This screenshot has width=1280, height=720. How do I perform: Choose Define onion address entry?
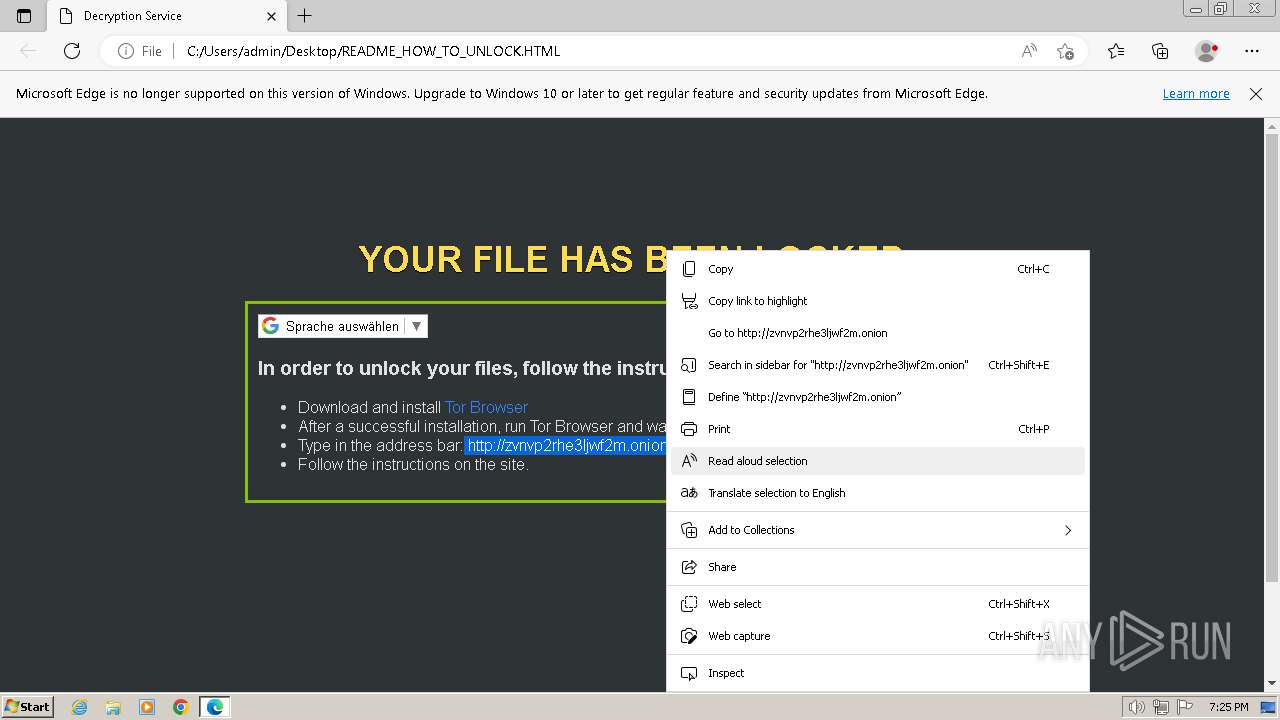coord(878,397)
